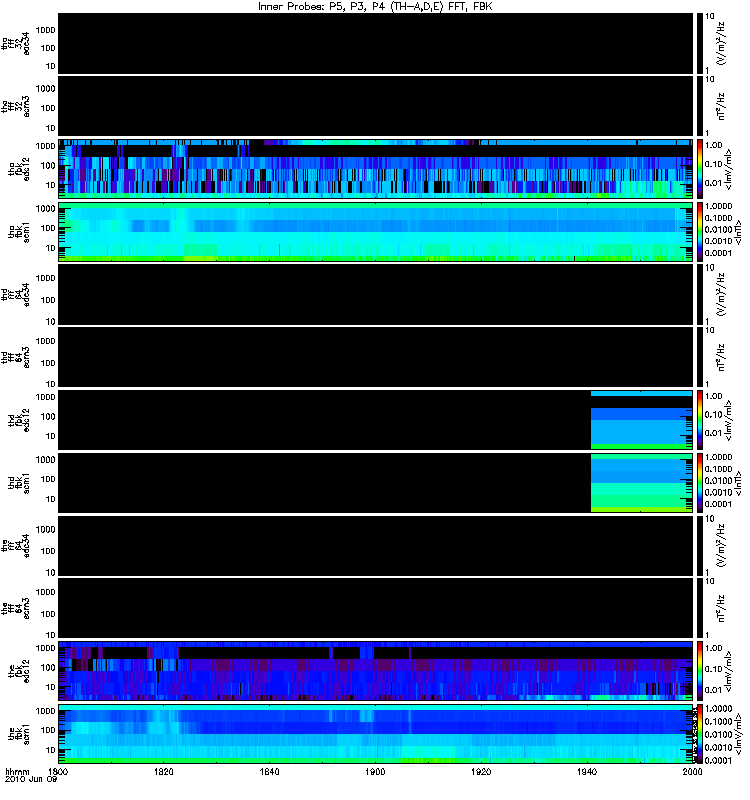The width and height of the screenshot is (750, 800).
Task: Click the empty tha fff 32 edc34 panel
Action: tap(376, 43)
